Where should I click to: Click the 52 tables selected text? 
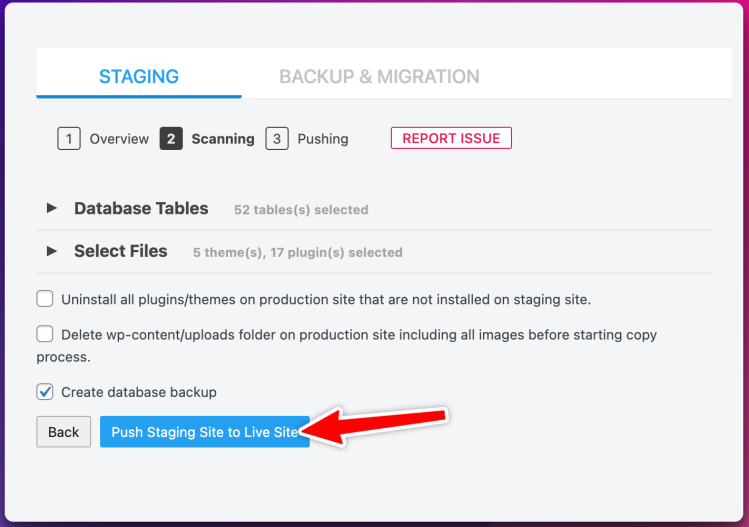301,210
